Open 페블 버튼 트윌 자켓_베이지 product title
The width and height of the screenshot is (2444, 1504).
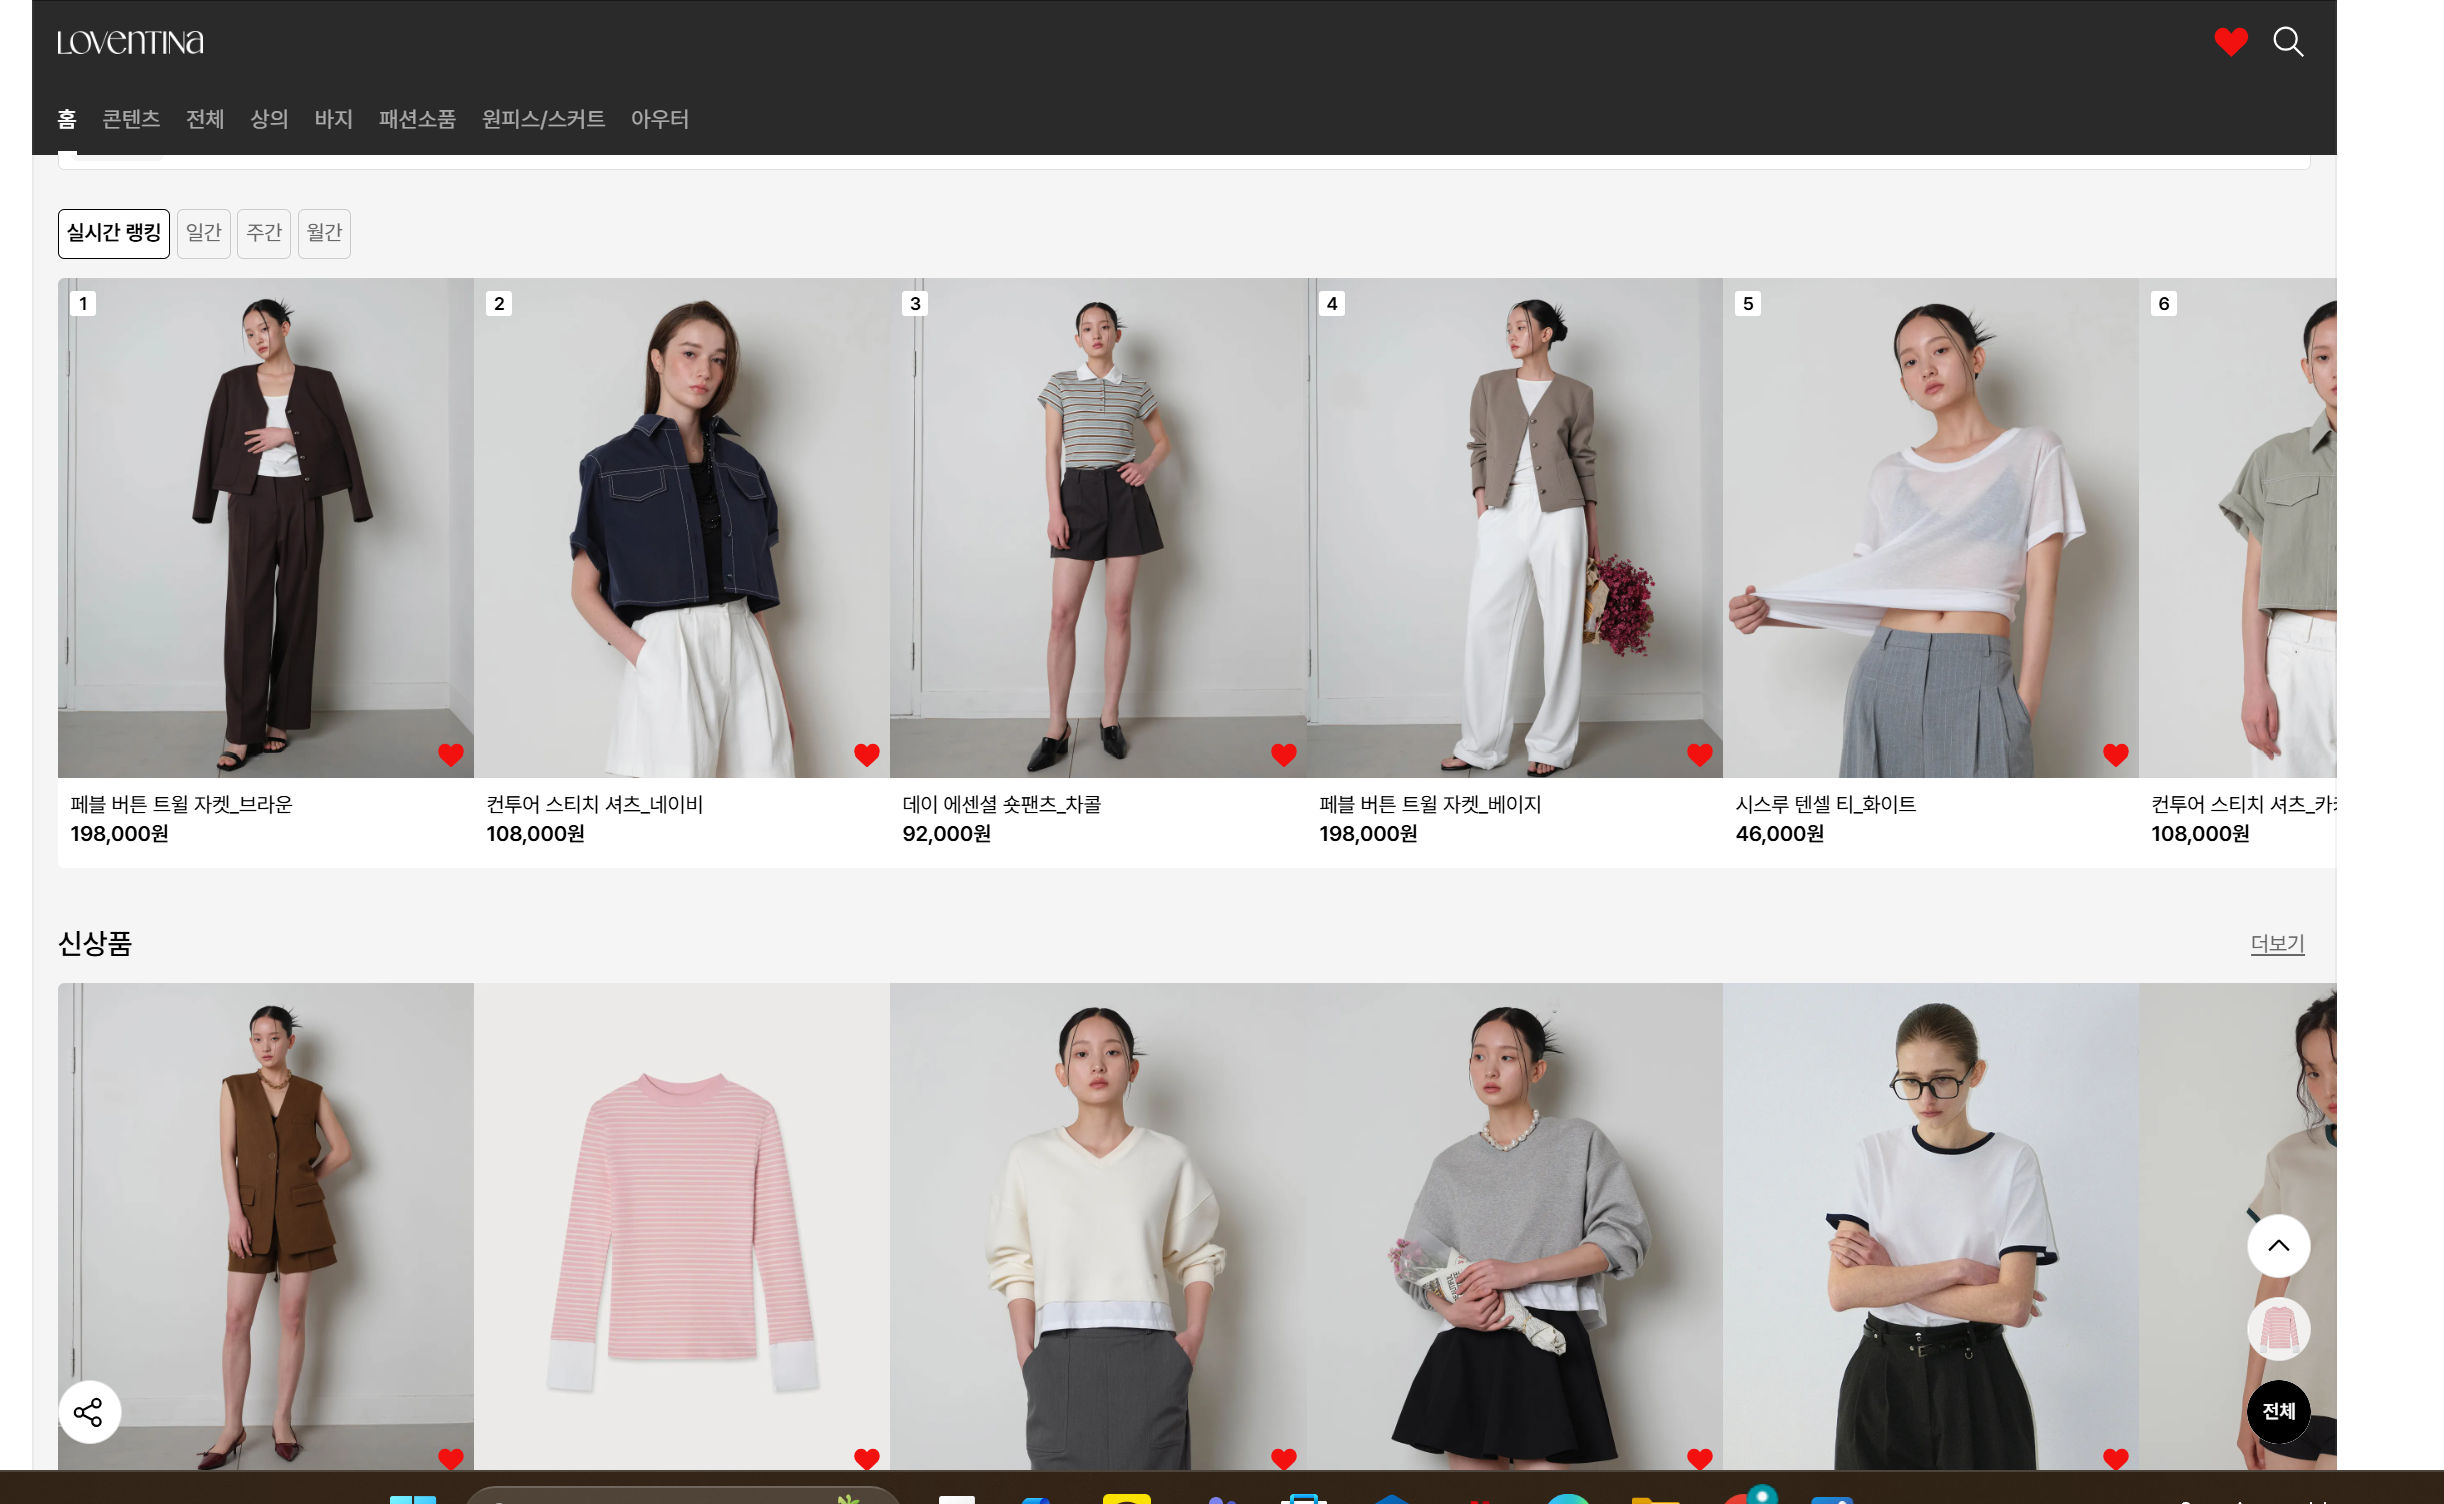[1430, 804]
